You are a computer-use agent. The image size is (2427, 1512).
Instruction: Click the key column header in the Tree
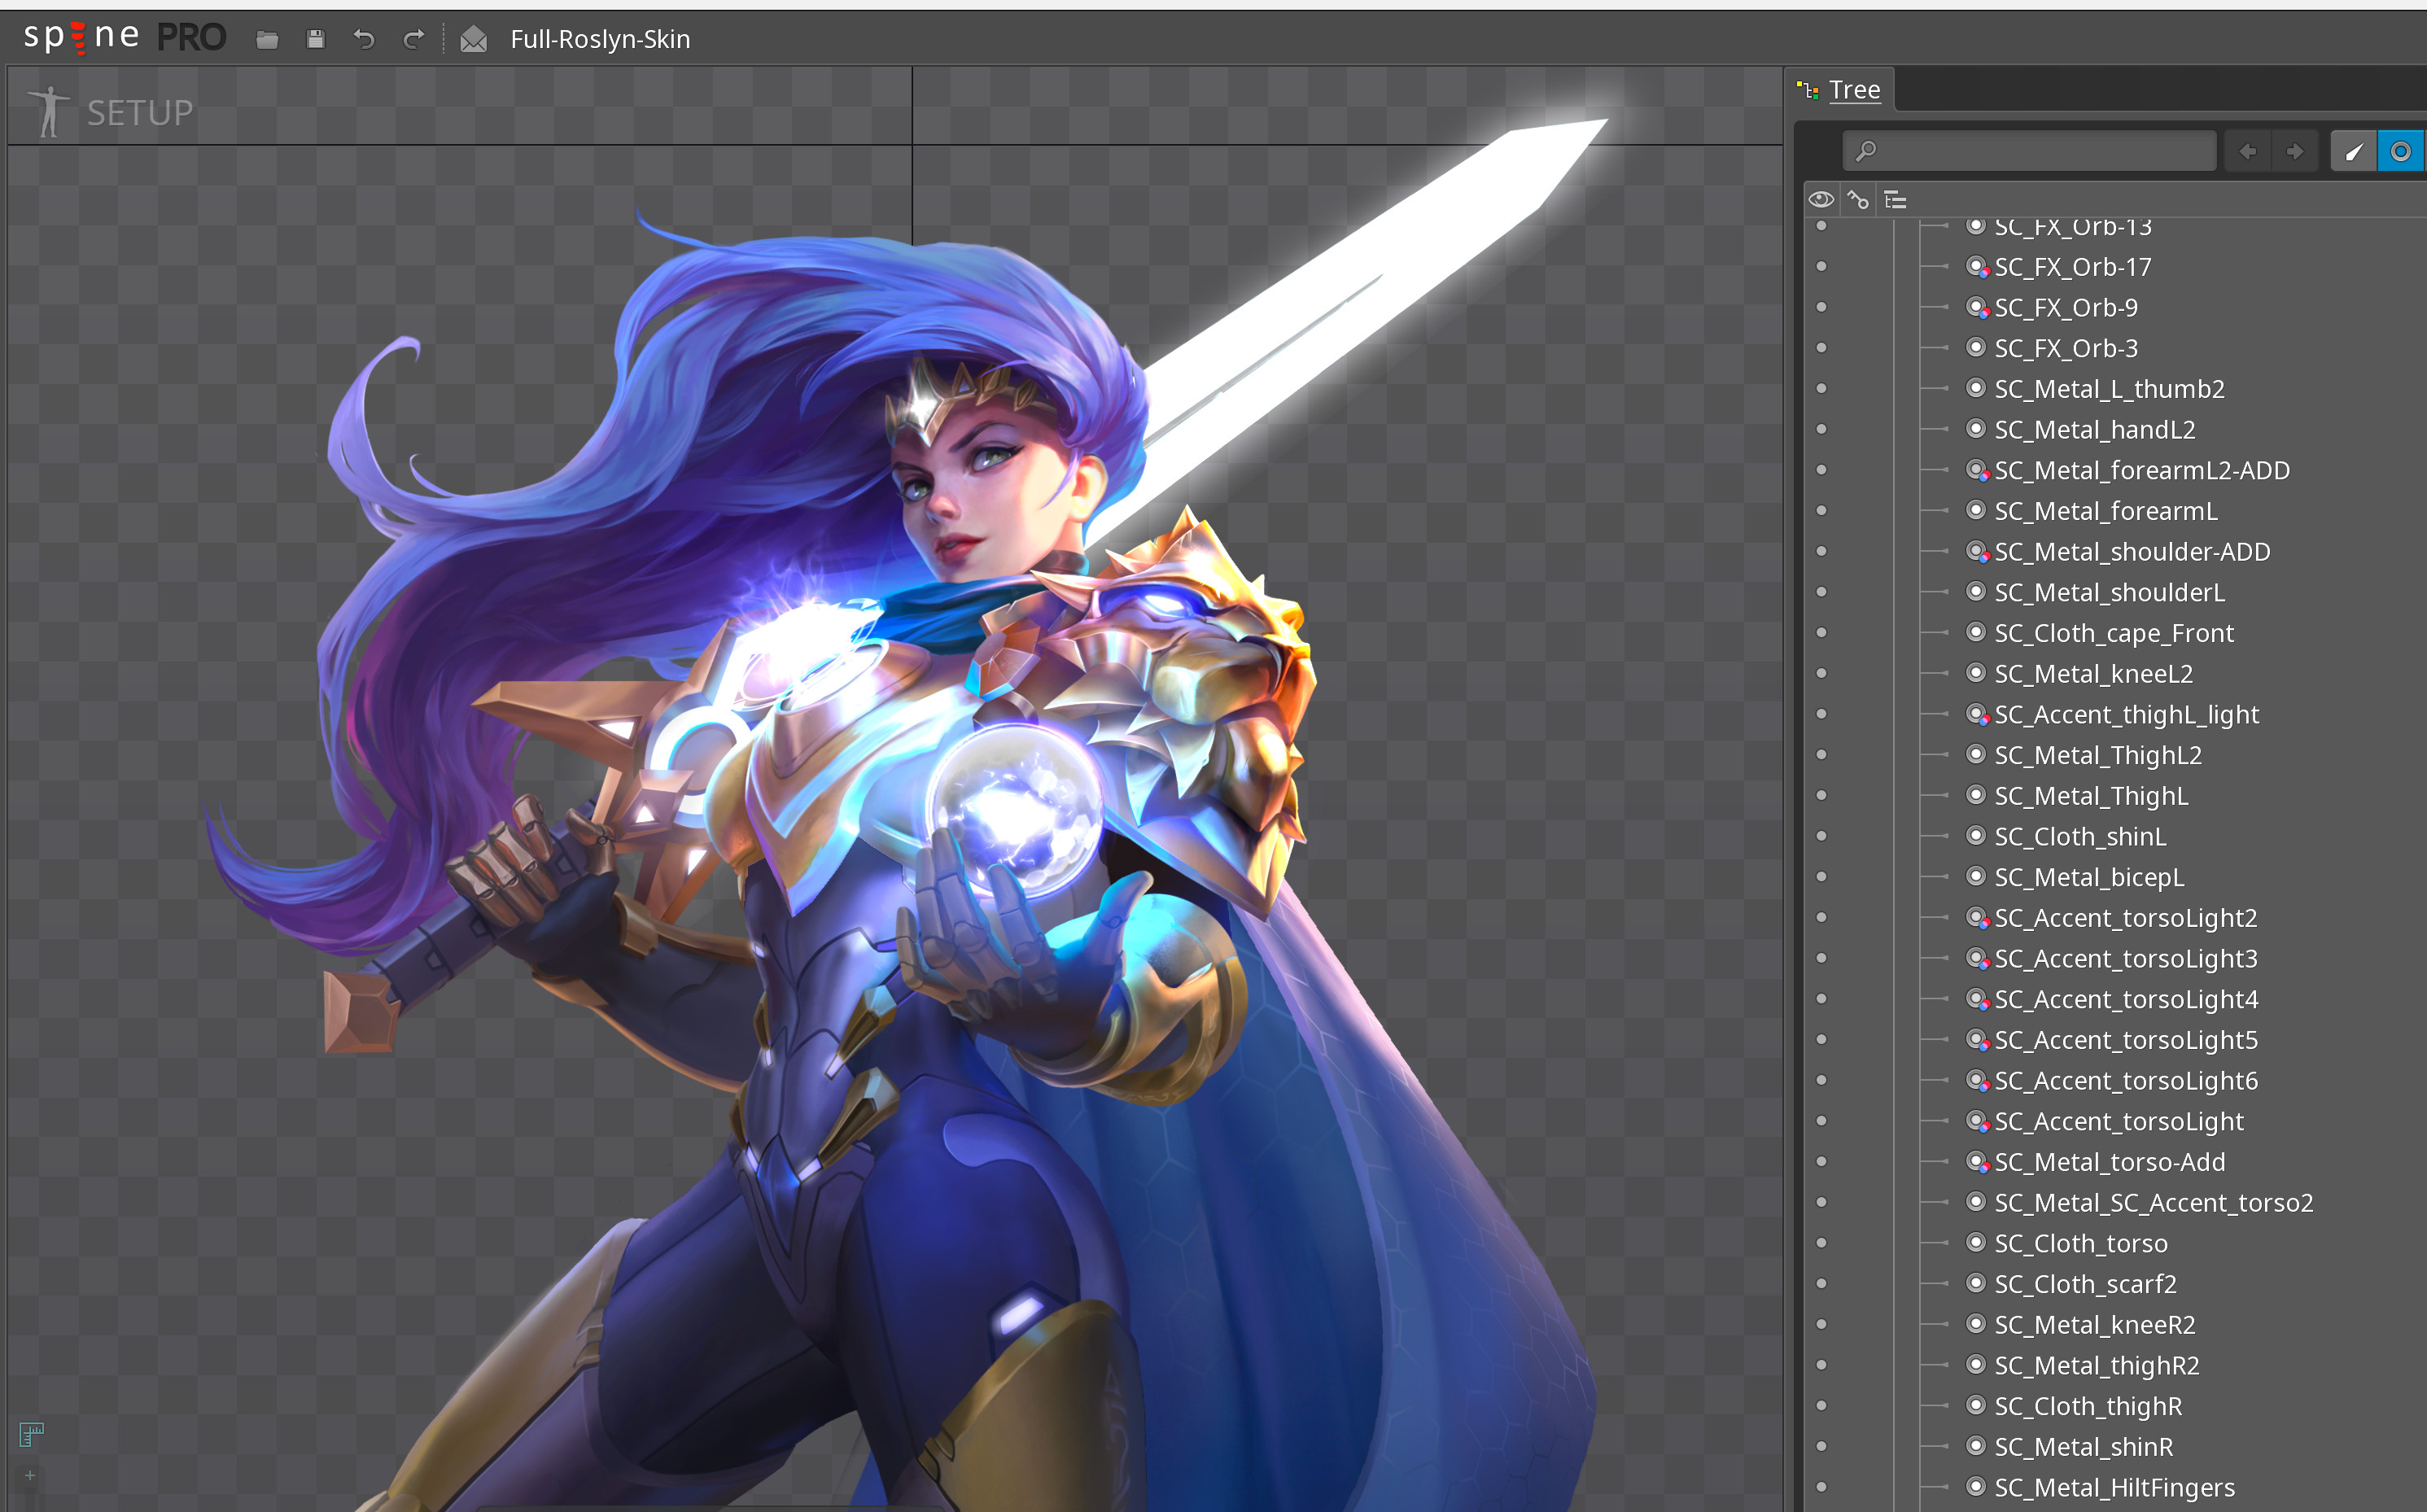1858,199
